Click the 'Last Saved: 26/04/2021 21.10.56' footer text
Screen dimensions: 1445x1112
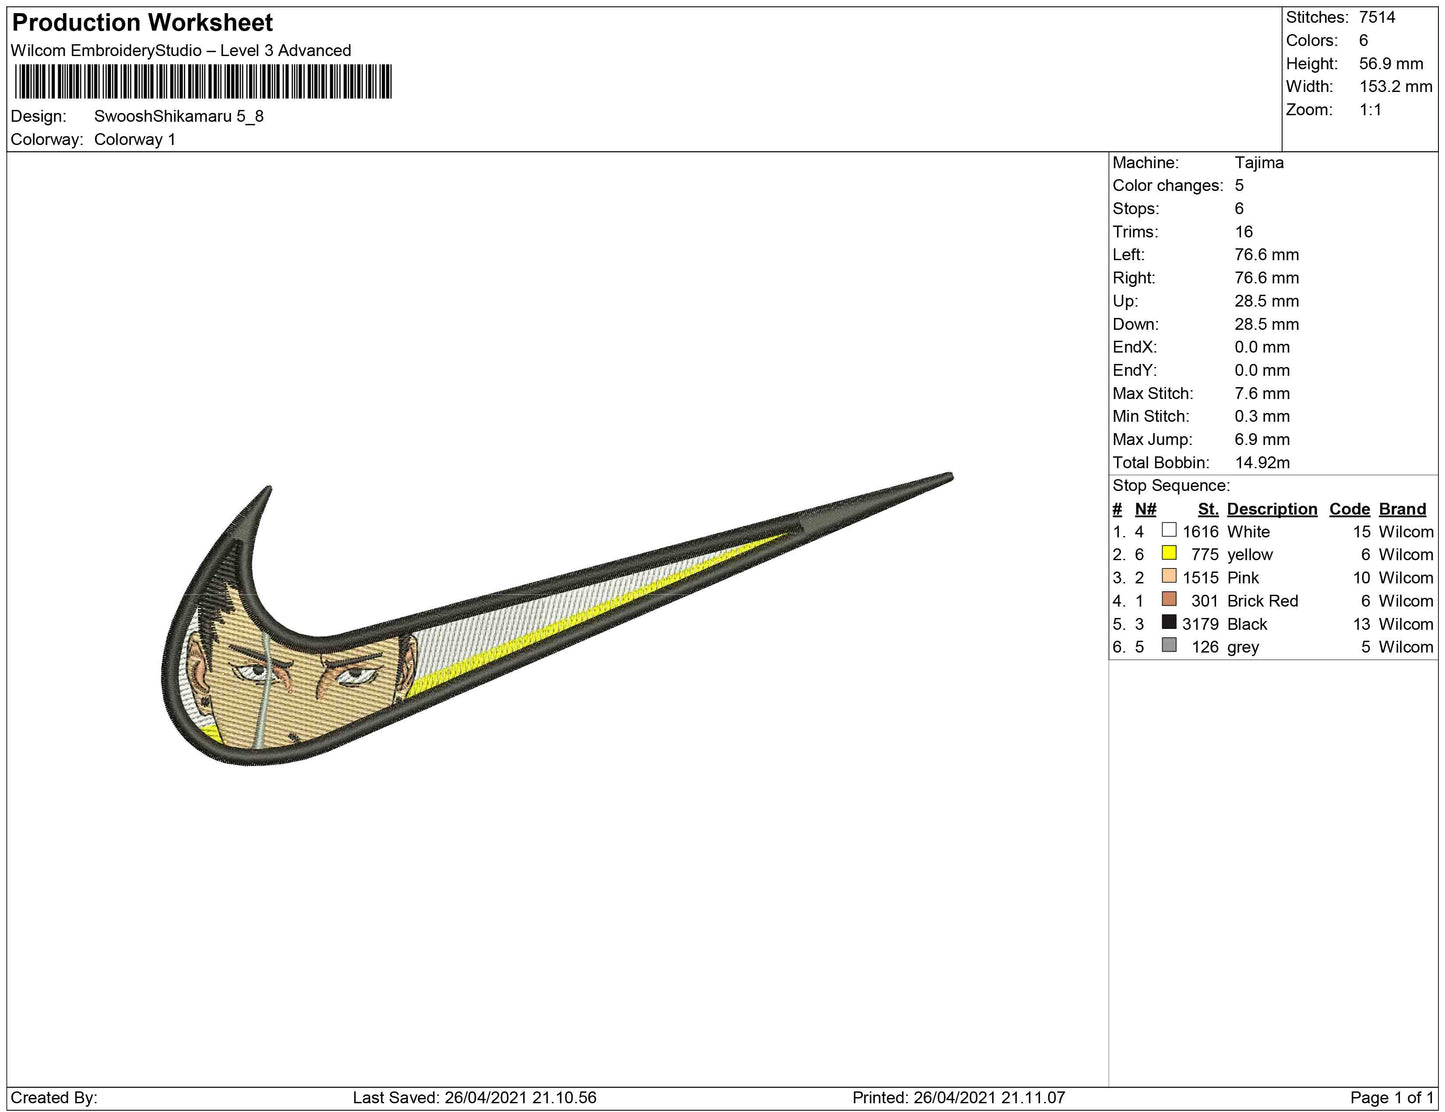475,1098
